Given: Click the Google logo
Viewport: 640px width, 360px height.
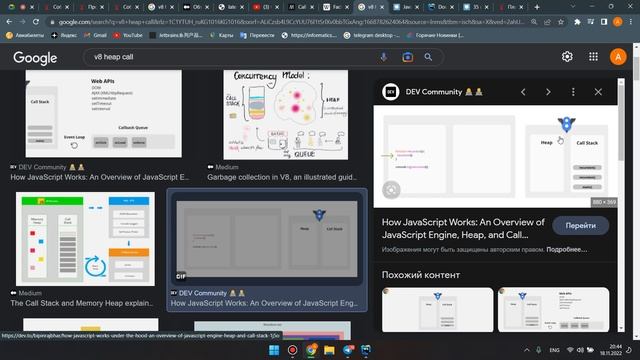Looking at the screenshot, I should [35, 58].
